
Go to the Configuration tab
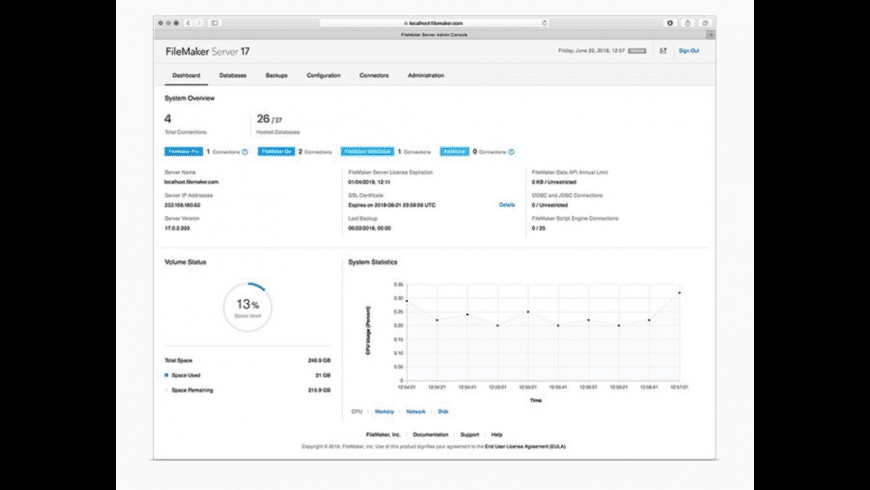[x=323, y=75]
